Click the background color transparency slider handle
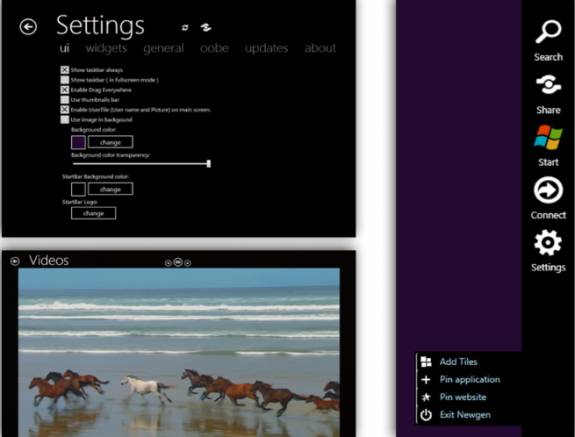Screen dimensions: 575x437 (209, 164)
